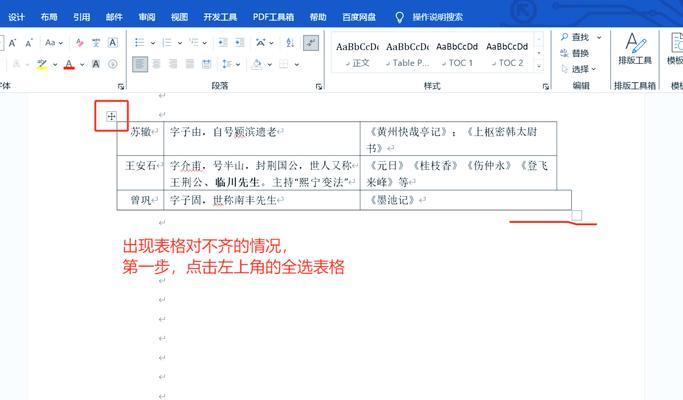Open the Font dialog launcher

click(x=121, y=86)
